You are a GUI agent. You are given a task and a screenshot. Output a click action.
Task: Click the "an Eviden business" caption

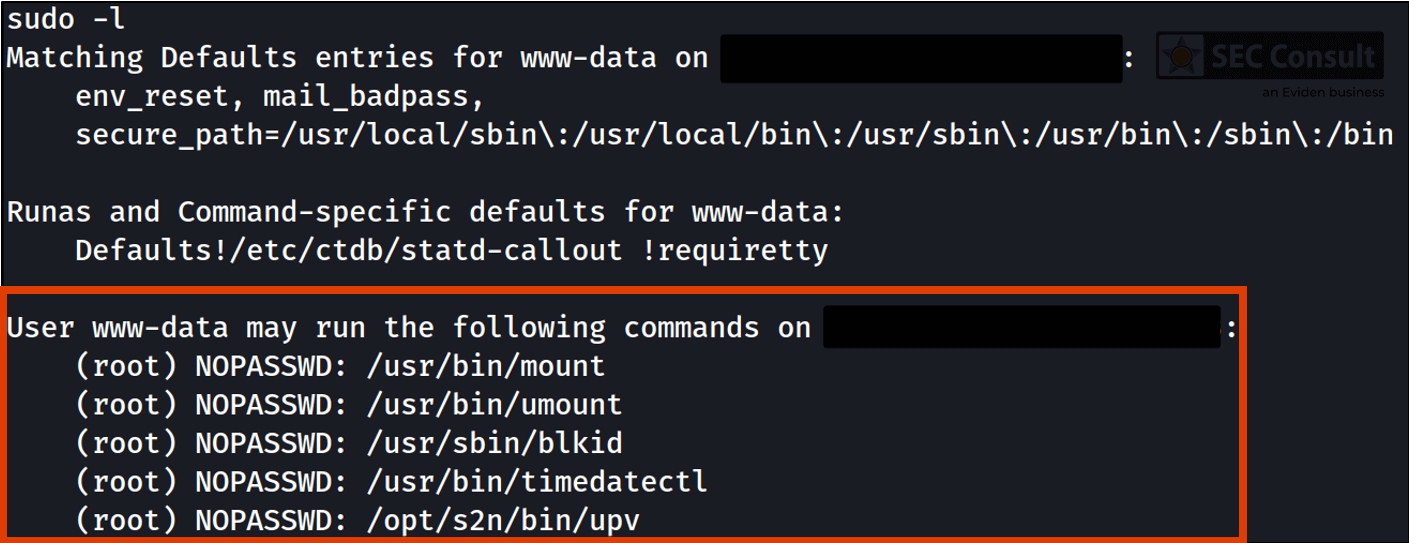tap(1322, 92)
